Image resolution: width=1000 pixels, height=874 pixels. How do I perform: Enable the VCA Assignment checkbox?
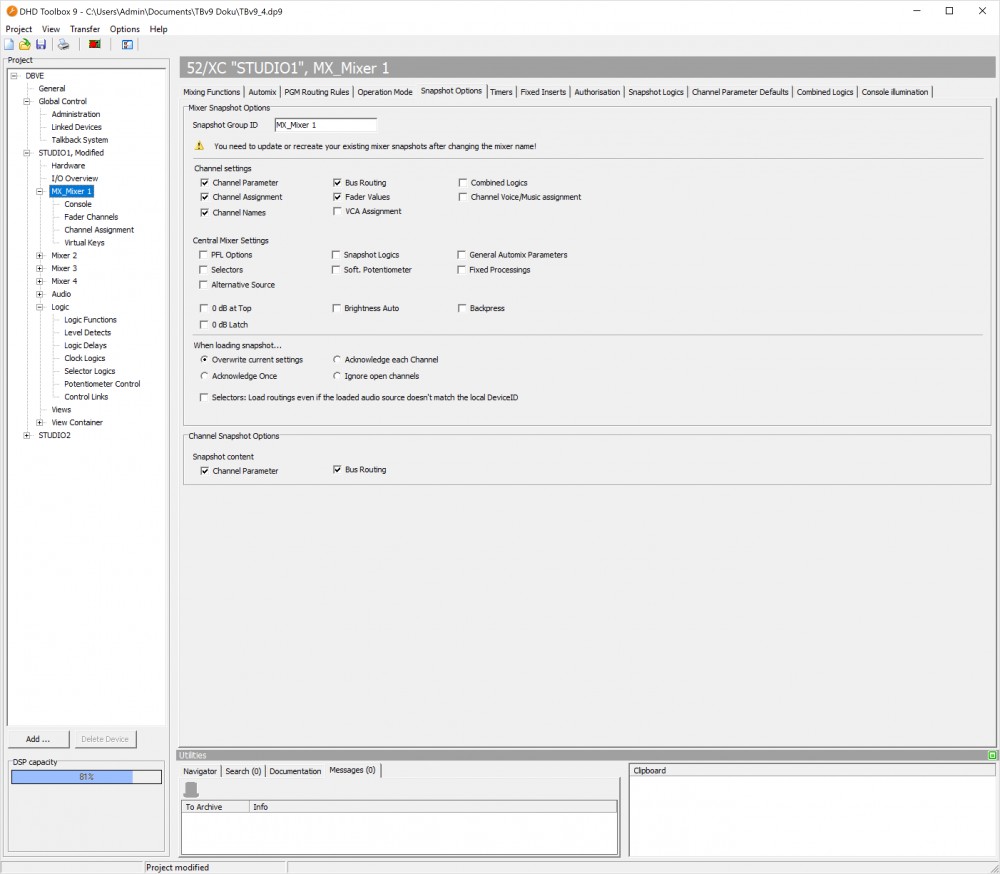pyautogui.click(x=338, y=211)
